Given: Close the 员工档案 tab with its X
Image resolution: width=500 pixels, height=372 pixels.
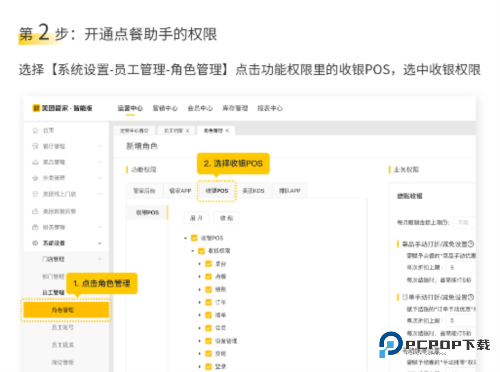Looking at the screenshot, I should click(187, 131).
